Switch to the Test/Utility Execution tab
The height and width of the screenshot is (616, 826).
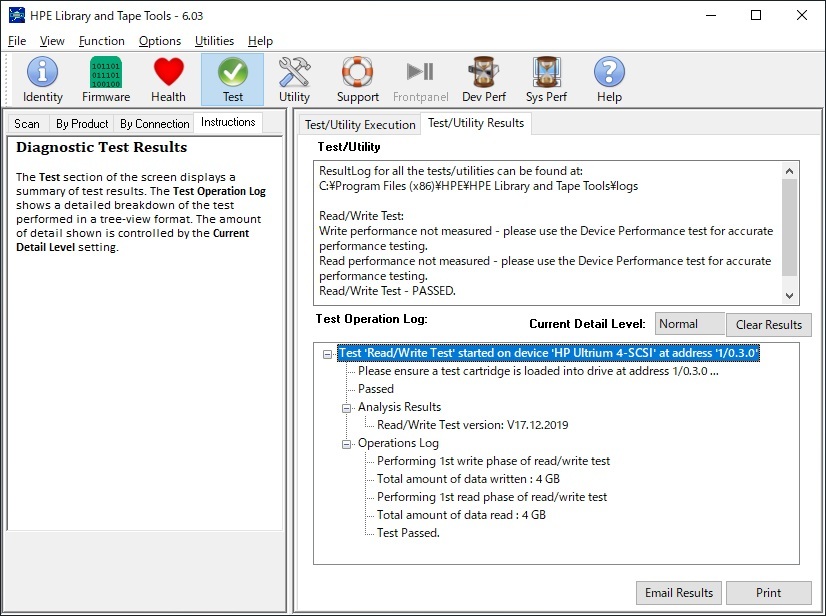360,125
